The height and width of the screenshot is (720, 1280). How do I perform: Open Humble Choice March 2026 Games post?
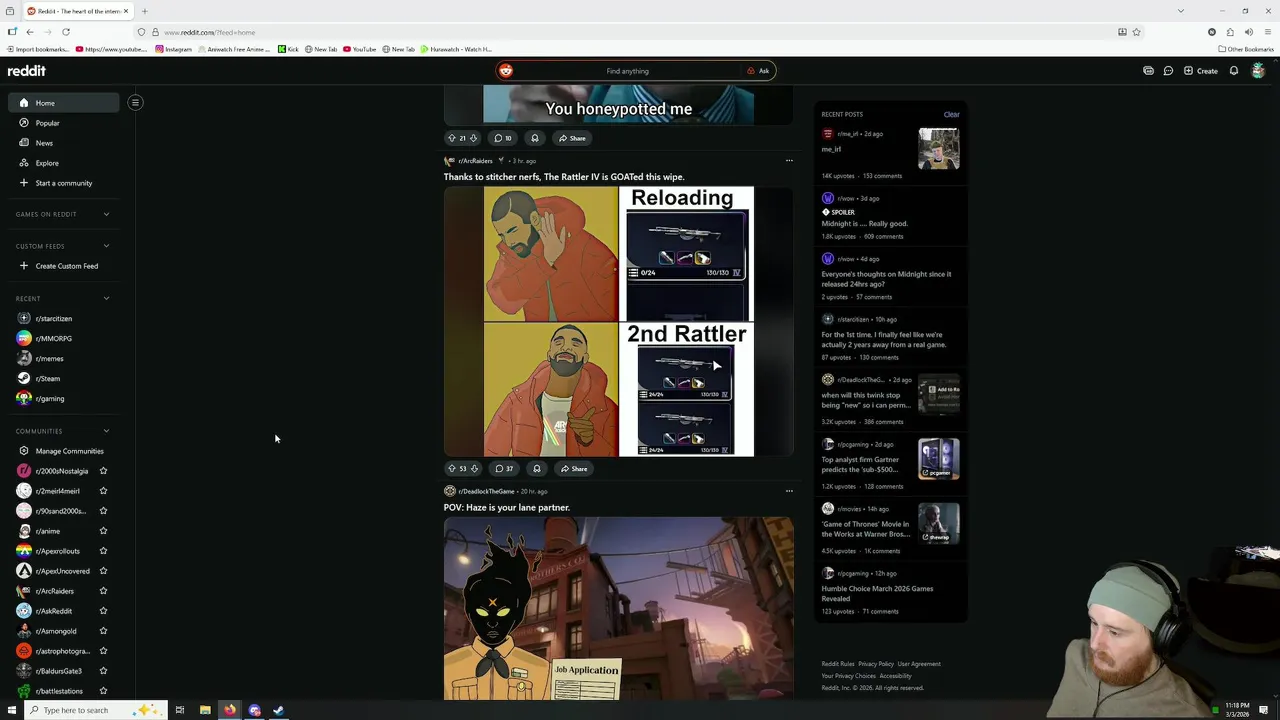[877, 594]
